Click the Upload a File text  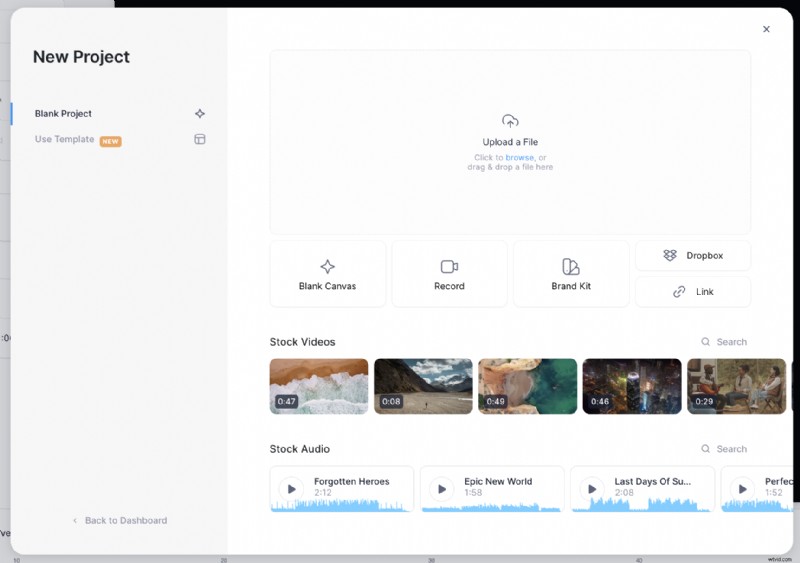pyautogui.click(x=510, y=142)
